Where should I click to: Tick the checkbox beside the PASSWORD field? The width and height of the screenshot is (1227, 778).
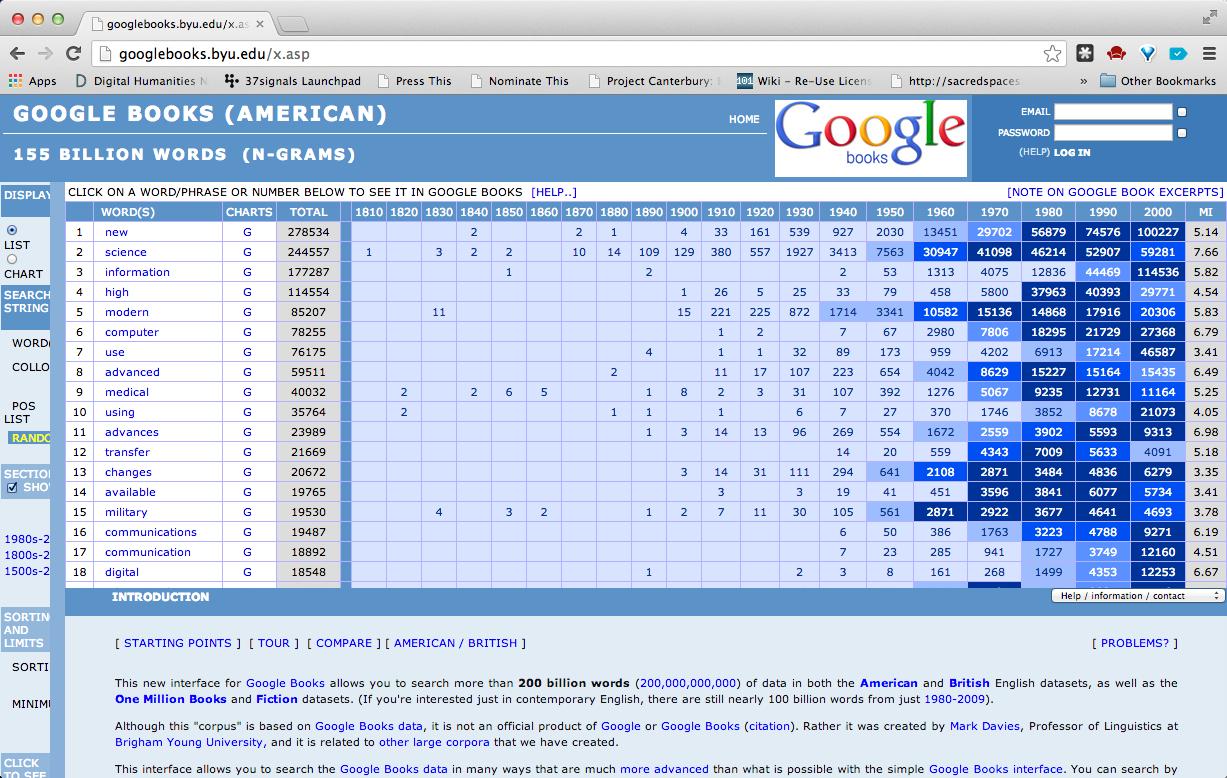pyautogui.click(x=1182, y=132)
